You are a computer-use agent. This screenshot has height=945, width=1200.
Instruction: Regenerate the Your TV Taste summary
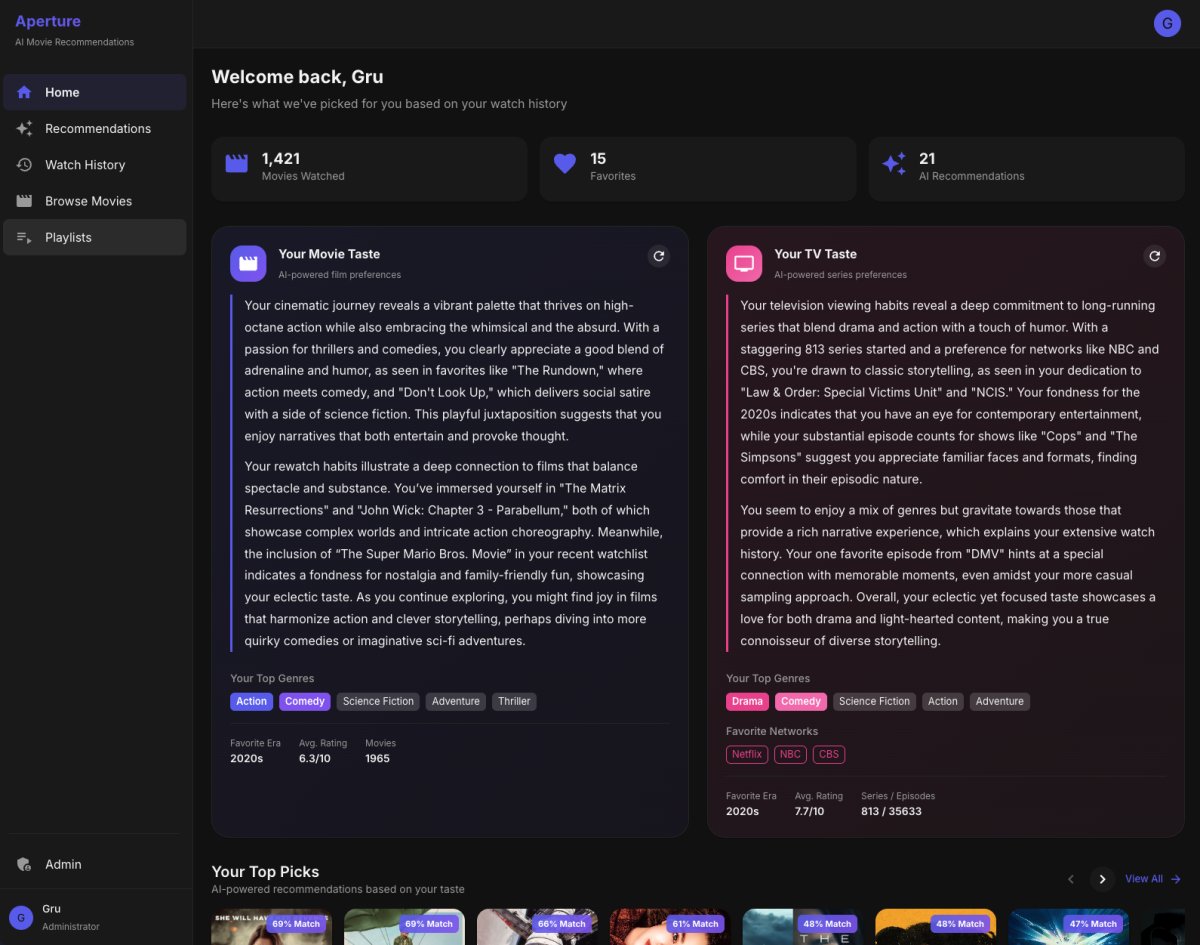[x=1155, y=256]
